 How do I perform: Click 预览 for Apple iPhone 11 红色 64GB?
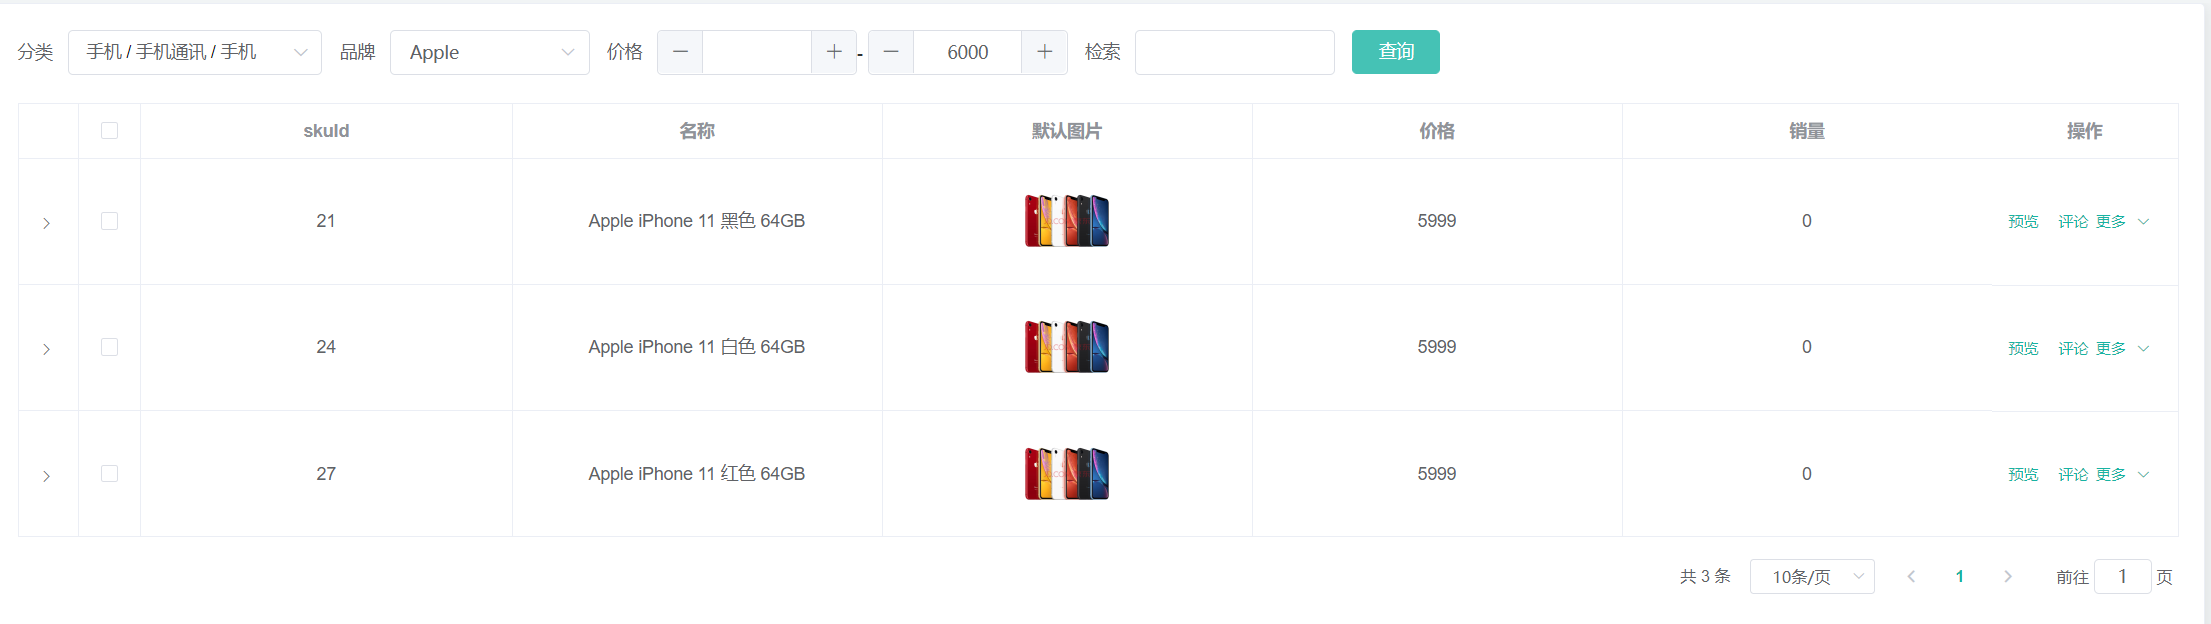click(2023, 475)
